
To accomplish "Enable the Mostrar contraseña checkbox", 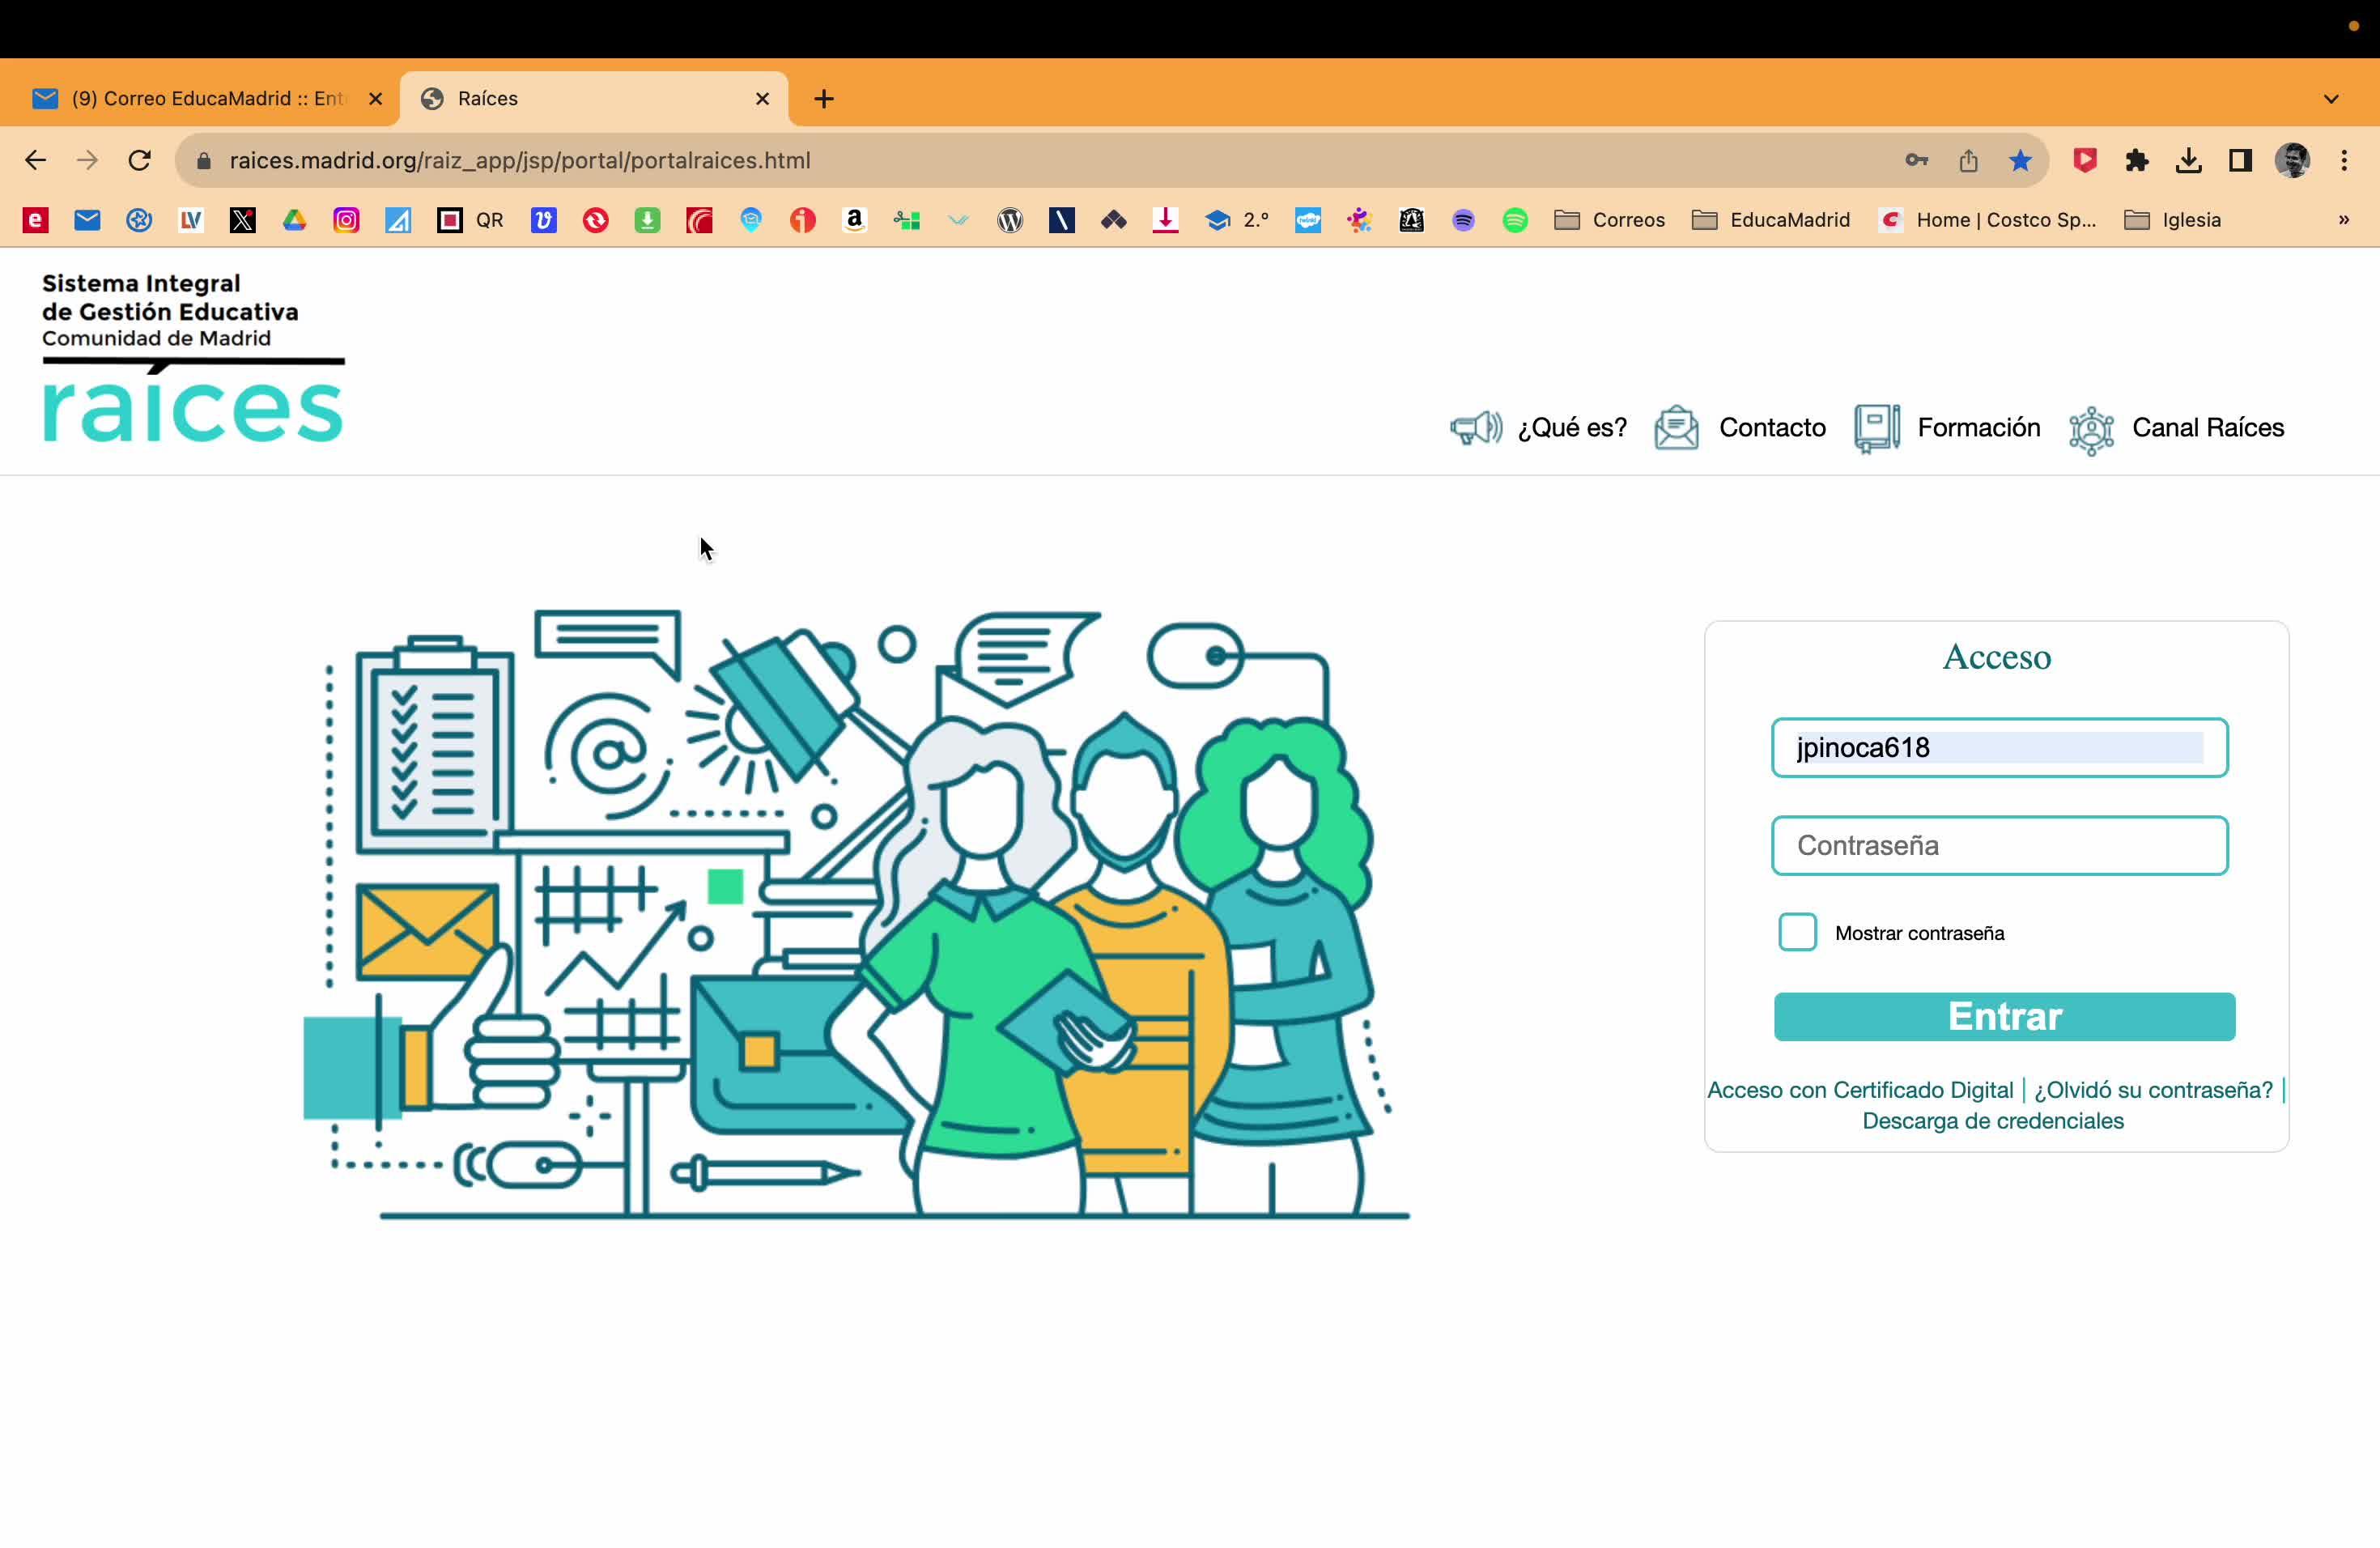I will (x=1797, y=932).
